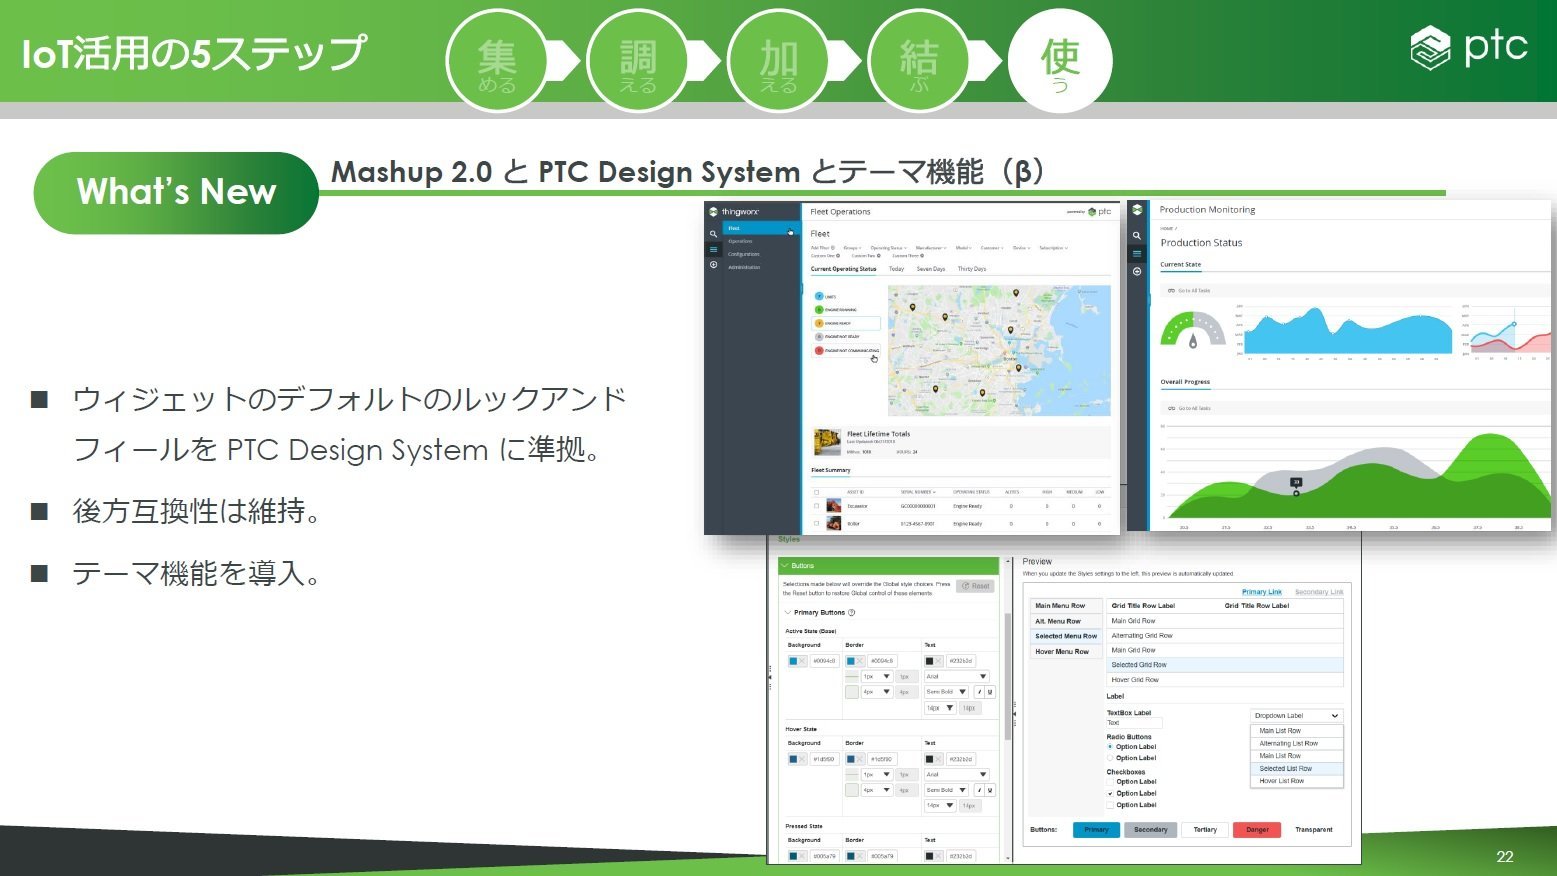Open search icon in Production Monitoring sidebar
Image resolution: width=1557 pixels, height=876 pixels.
coord(1137,236)
